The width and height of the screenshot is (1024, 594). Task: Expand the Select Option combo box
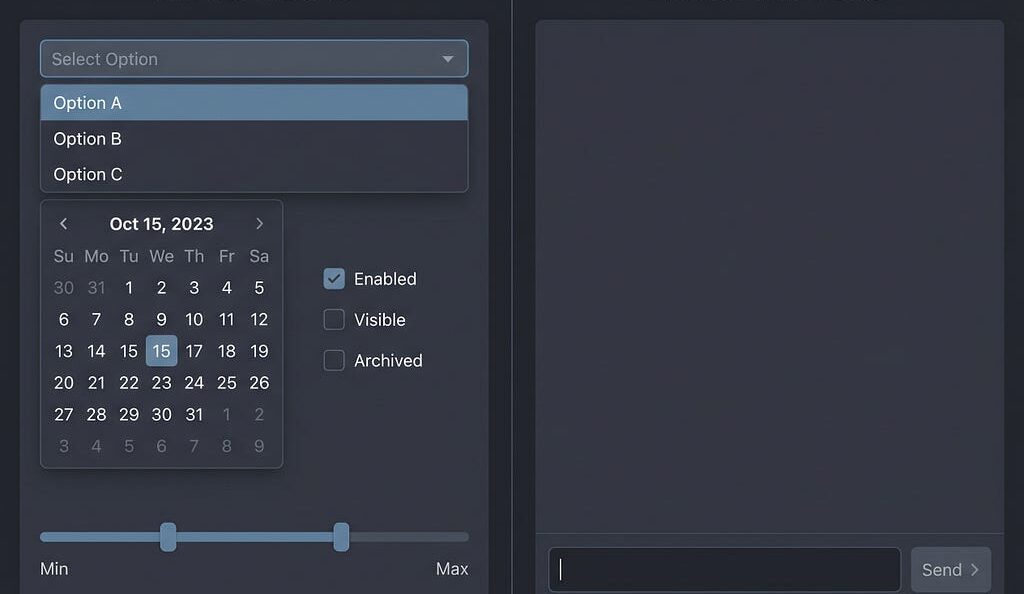coord(253,58)
